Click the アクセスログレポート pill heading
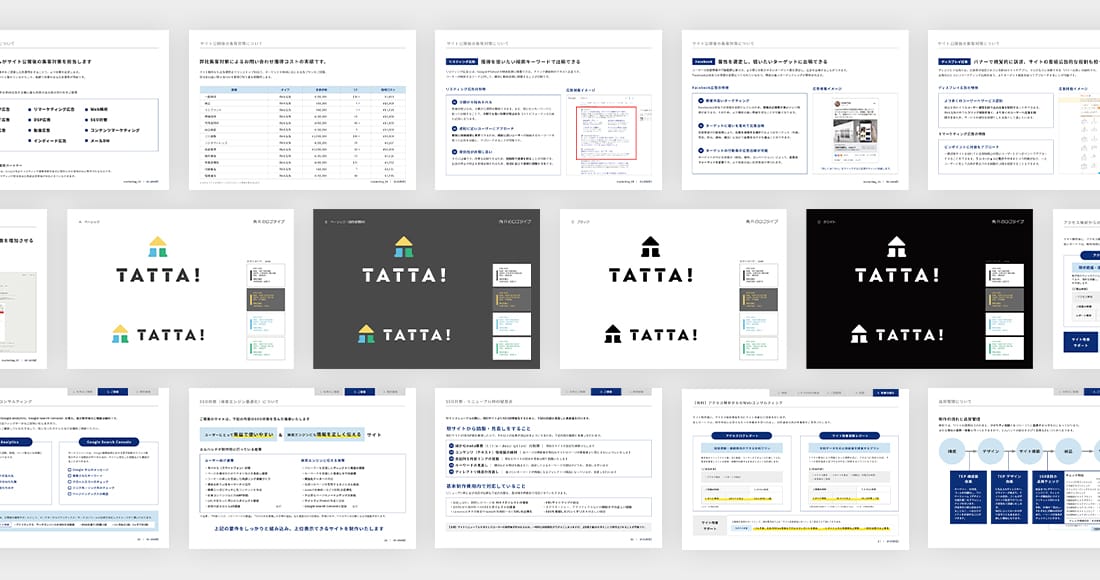 tap(743, 436)
